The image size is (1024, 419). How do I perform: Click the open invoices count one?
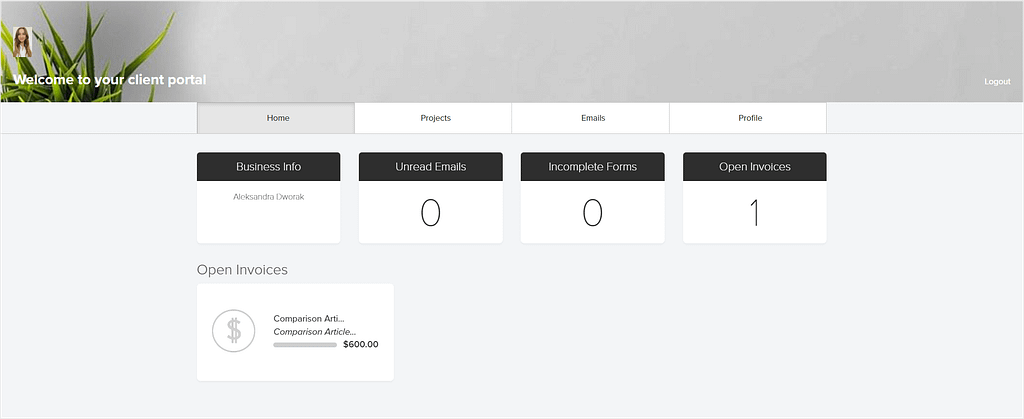click(x=755, y=213)
